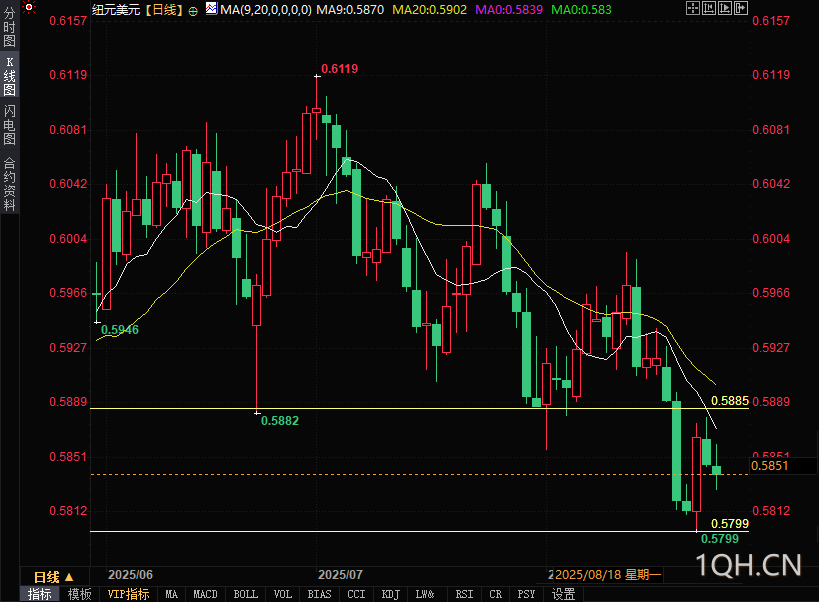Click the yellow square icon beside bottom 日线

point(70,577)
